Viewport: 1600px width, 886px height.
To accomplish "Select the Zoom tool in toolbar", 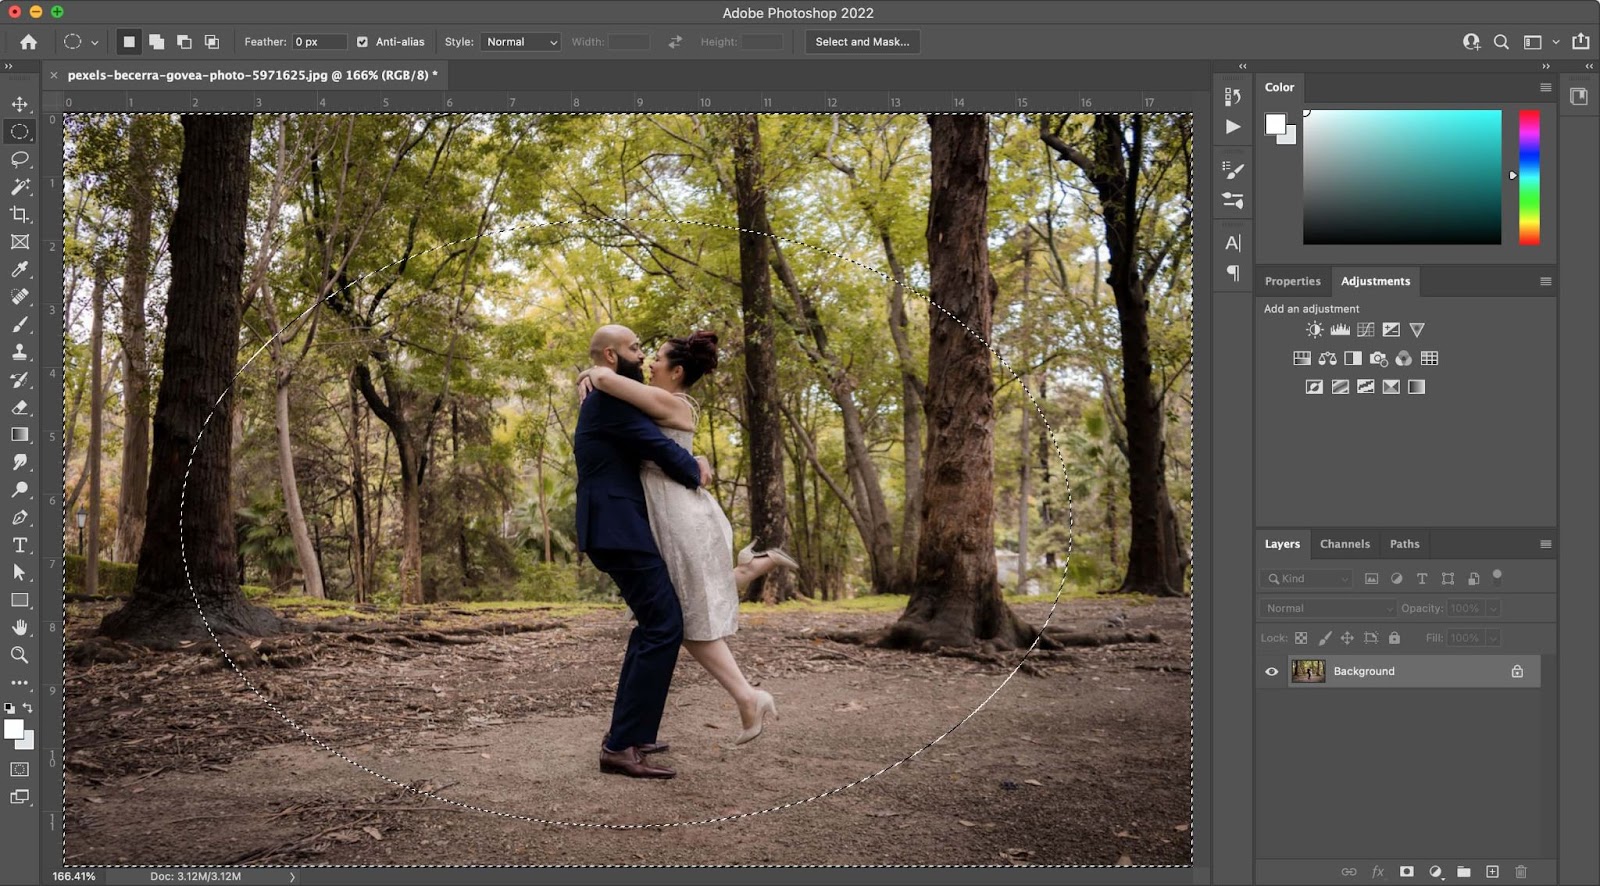I will point(19,655).
